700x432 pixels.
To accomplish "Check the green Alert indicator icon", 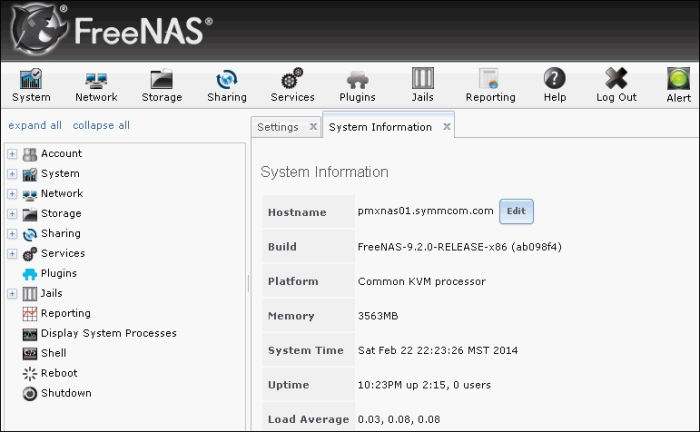I will click(x=678, y=79).
